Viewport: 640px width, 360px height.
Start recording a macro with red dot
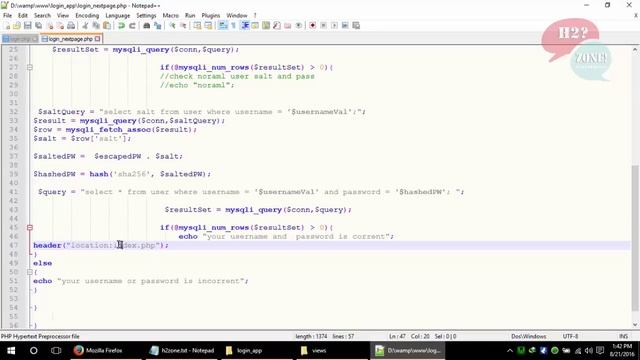[x=313, y=26]
